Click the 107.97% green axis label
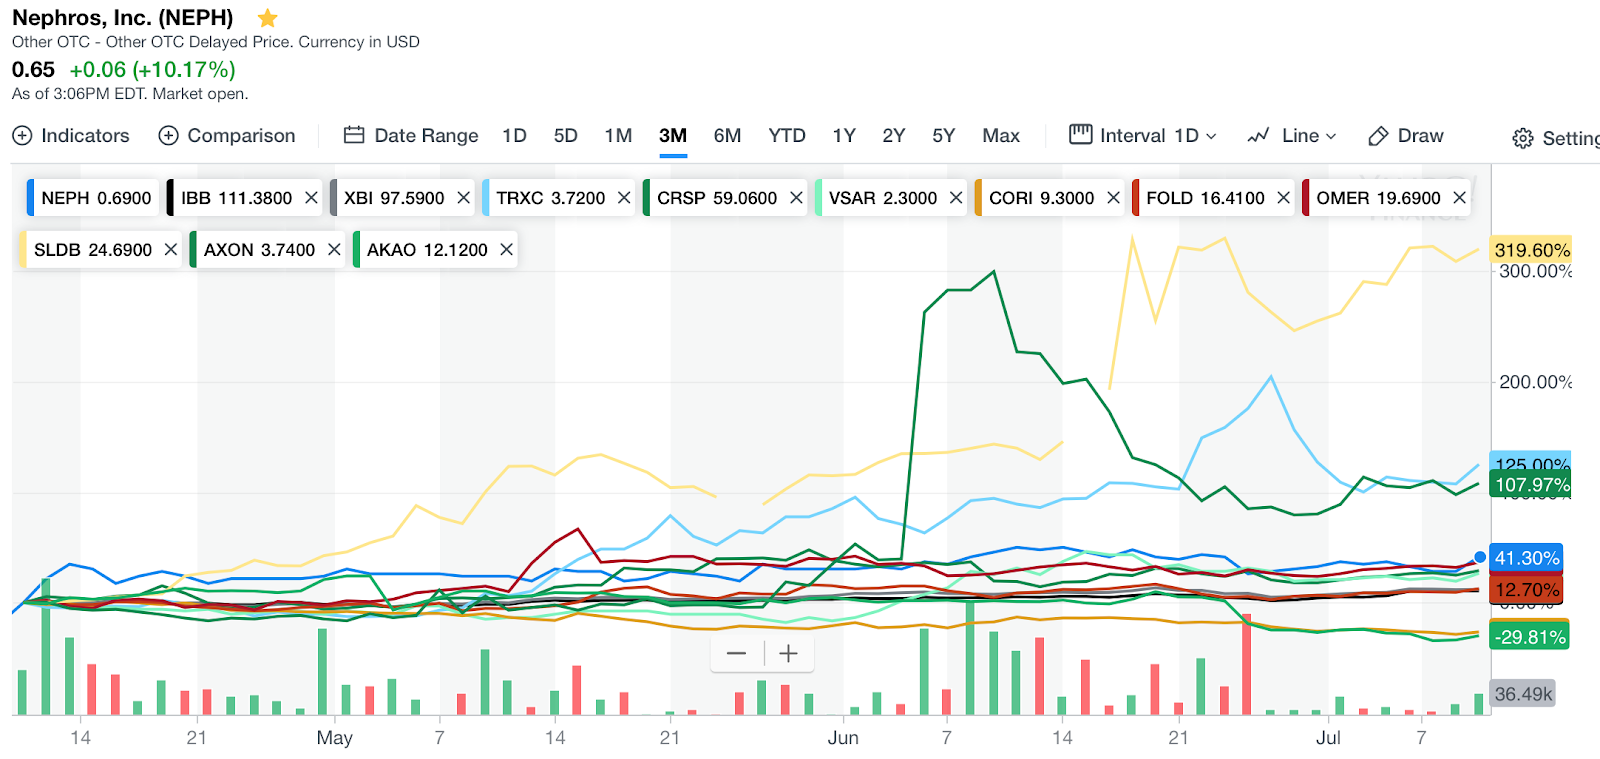This screenshot has width=1600, height=759. 1531,485
